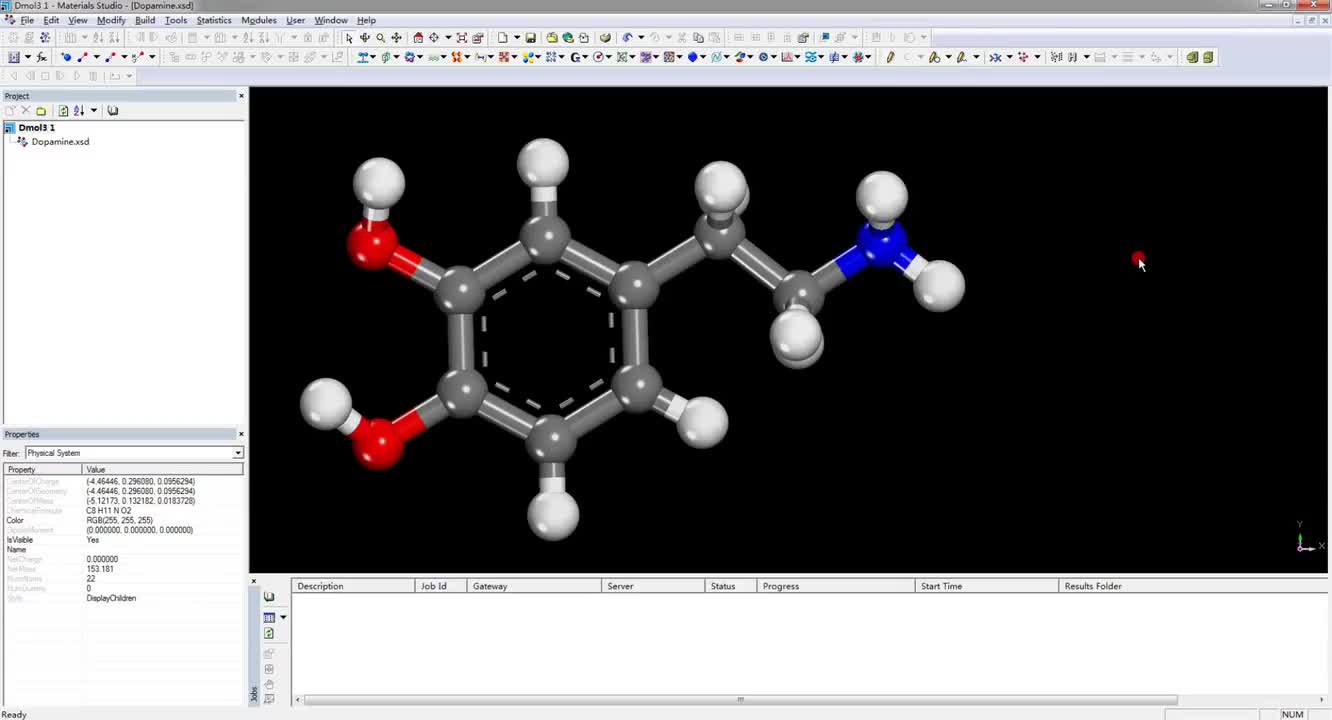Close the Properties panel

(x=241, y=434)
